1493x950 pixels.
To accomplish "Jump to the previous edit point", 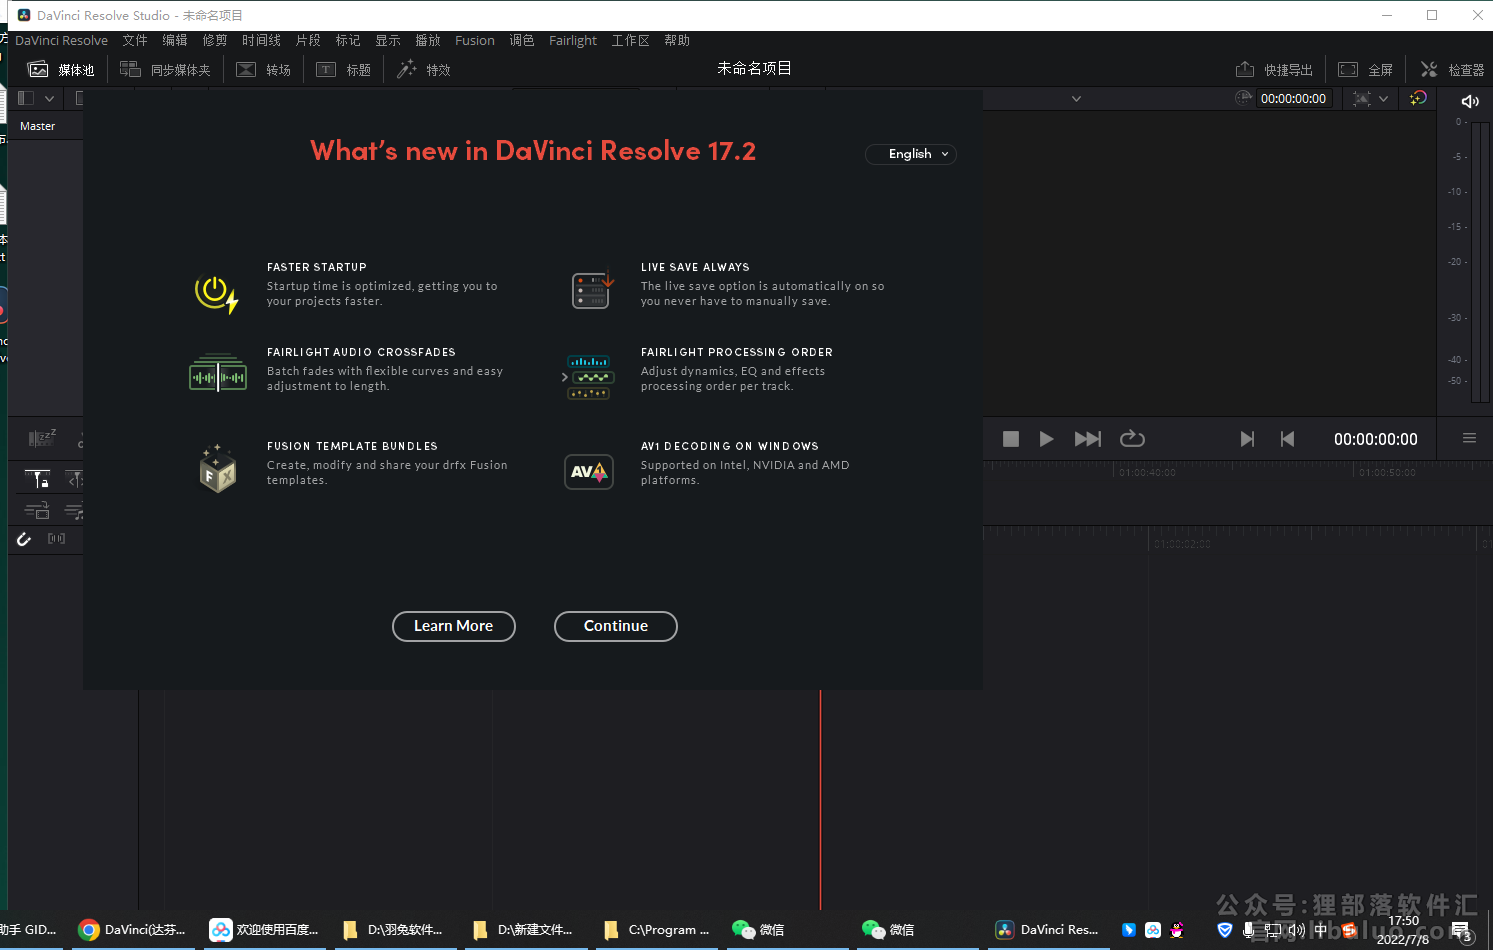I will pyautogui.click(x=1287, y=439).
